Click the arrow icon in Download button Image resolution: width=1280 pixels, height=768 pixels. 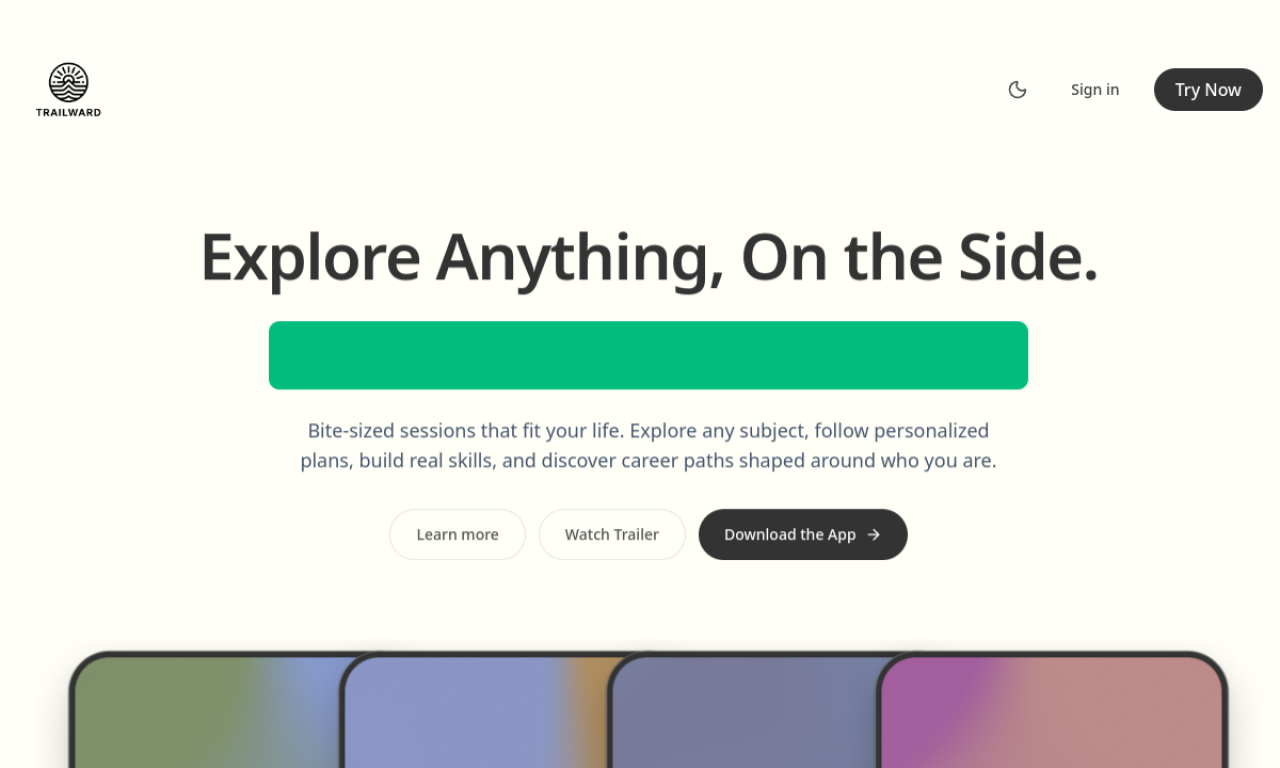(874, 534)
